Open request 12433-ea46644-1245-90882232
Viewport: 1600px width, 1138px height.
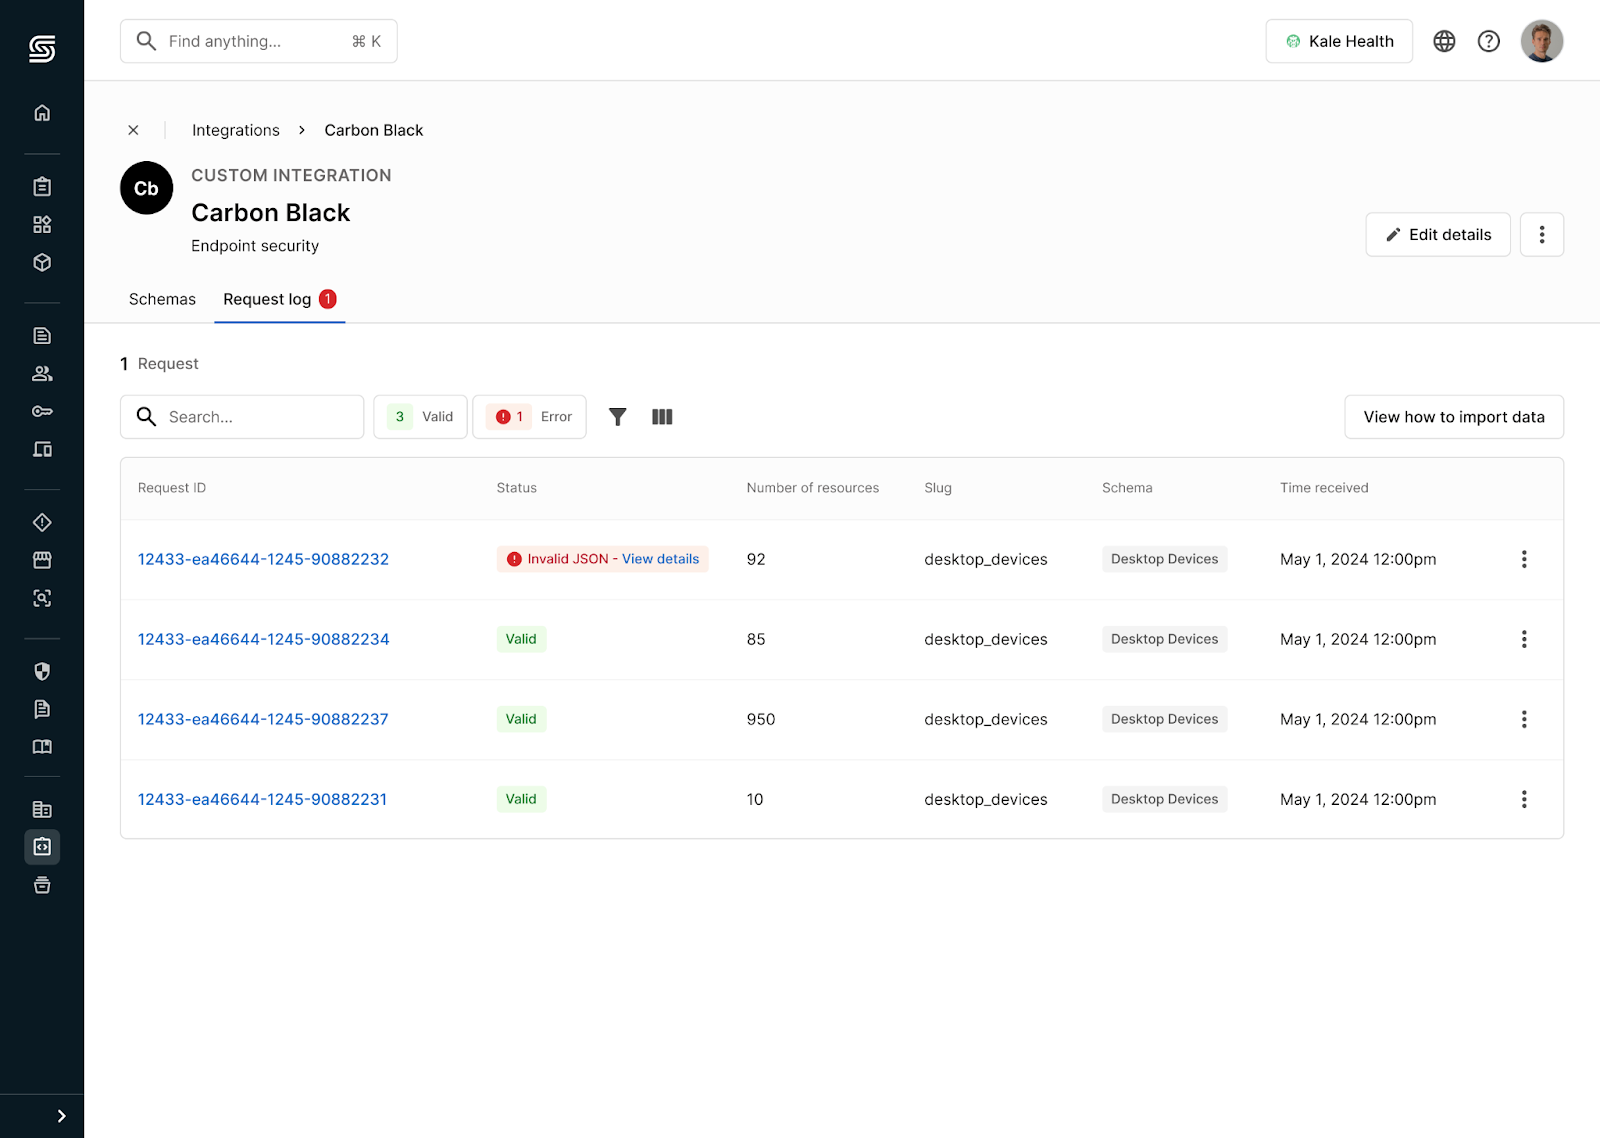263,560
